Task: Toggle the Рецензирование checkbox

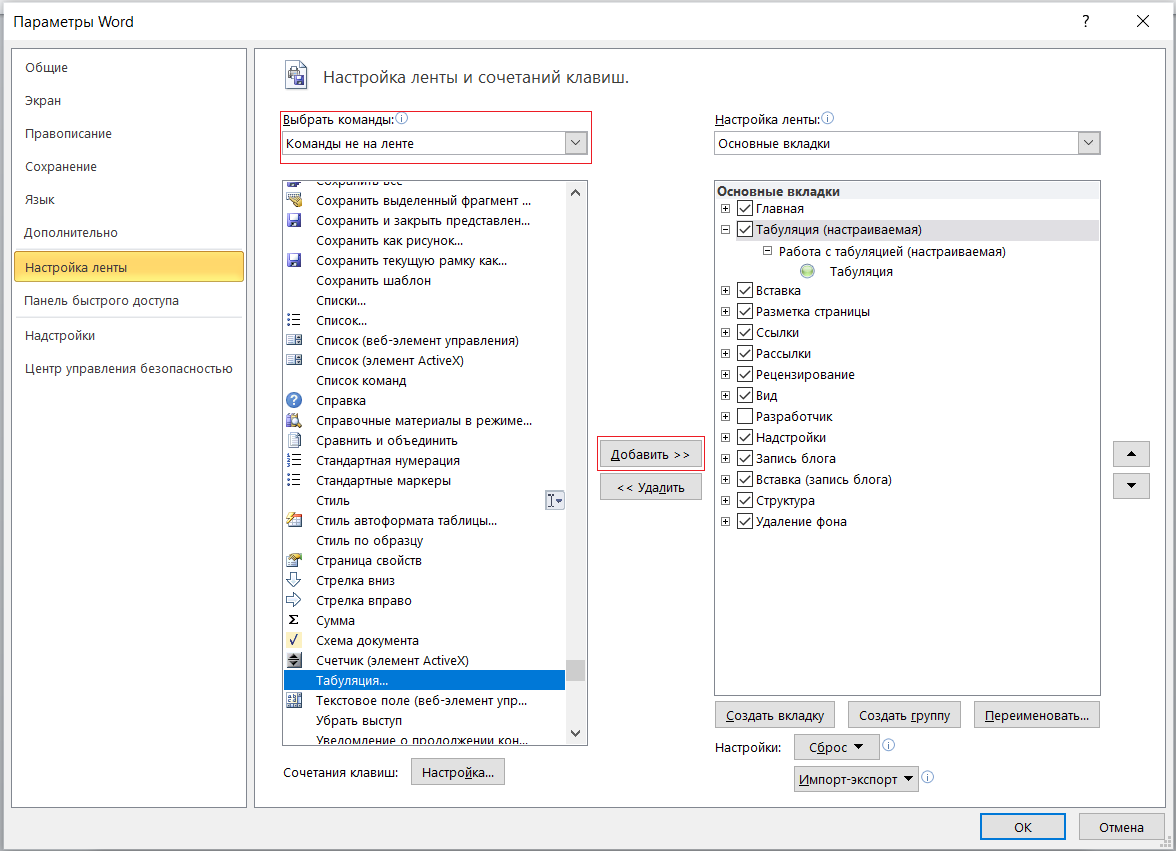Action: coord(744,374)
